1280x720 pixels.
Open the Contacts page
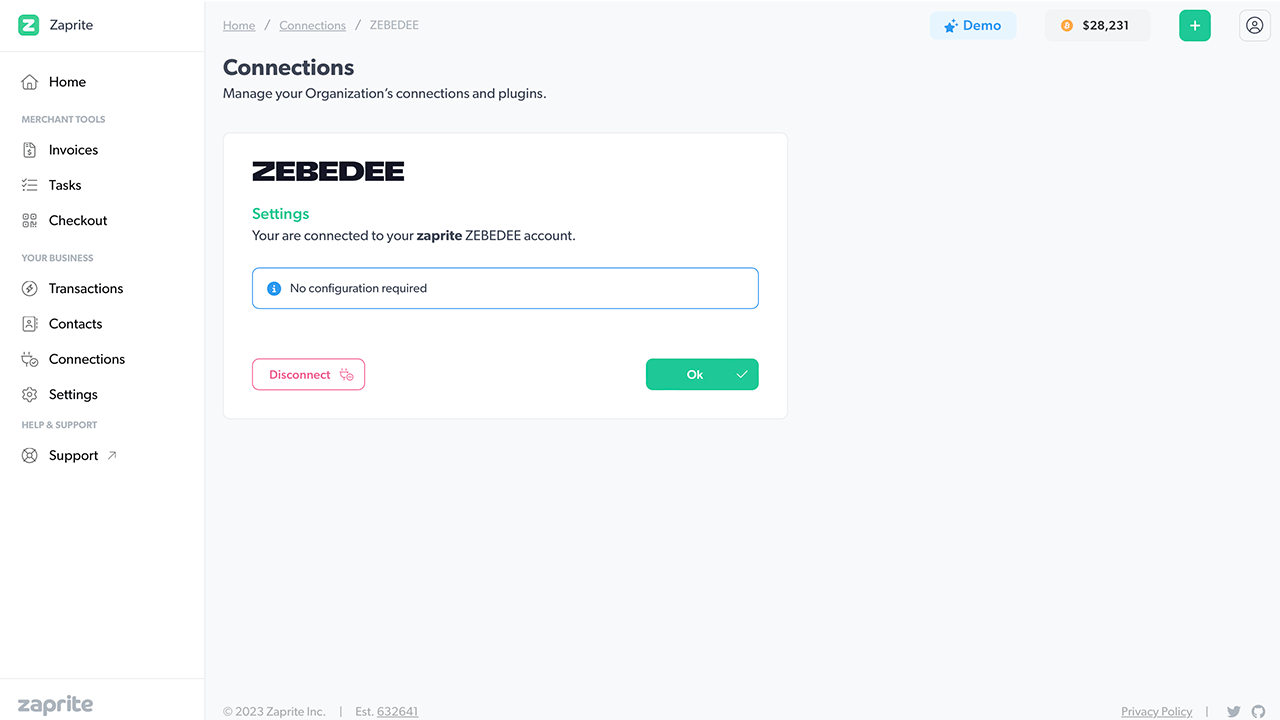click(x=76, y=323)
